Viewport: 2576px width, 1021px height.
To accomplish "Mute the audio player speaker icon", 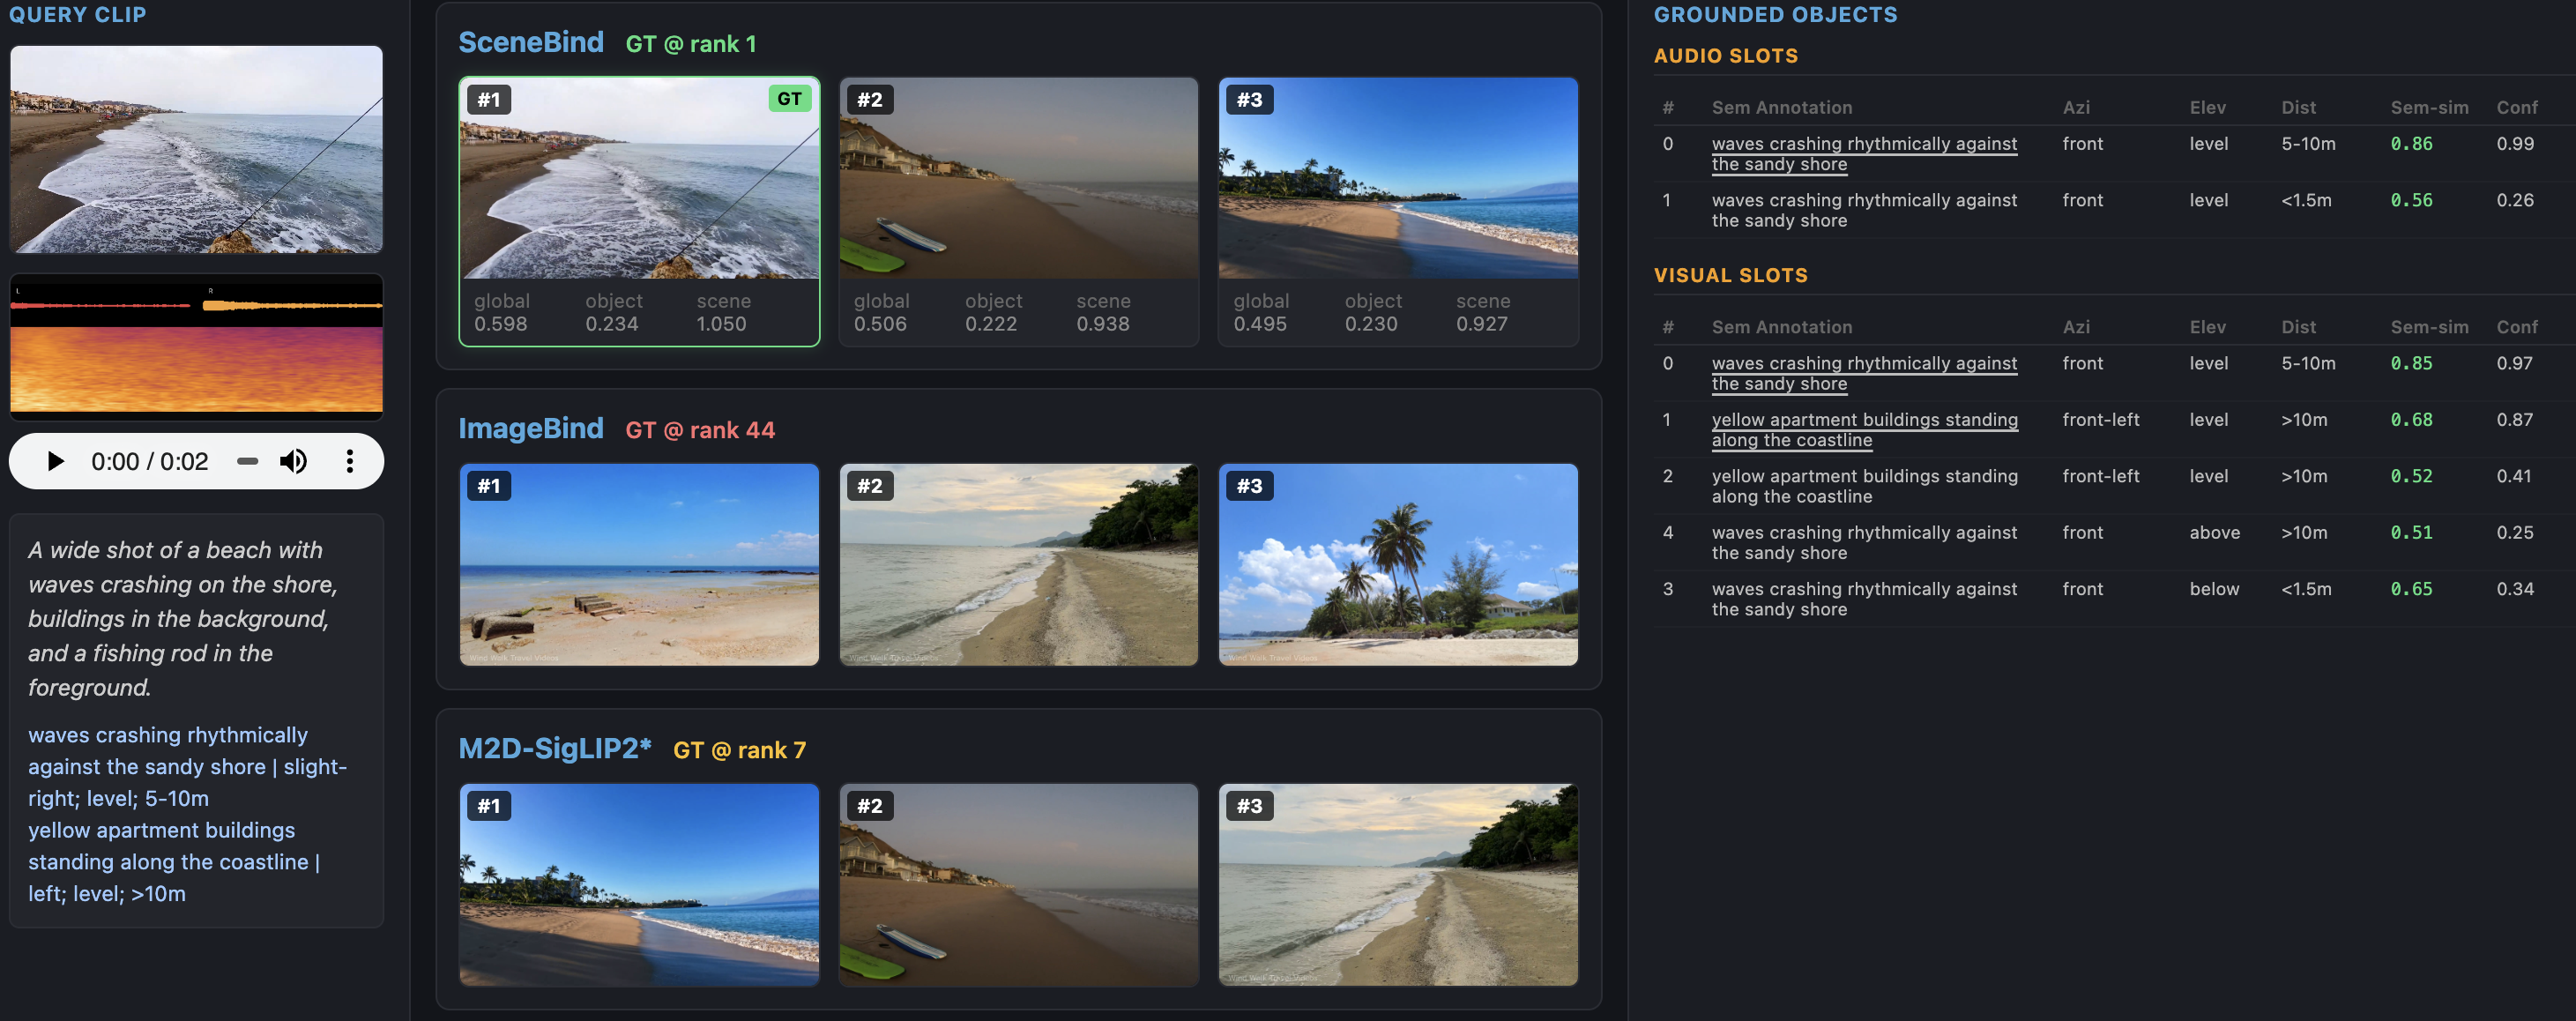I will coord(293,461).
